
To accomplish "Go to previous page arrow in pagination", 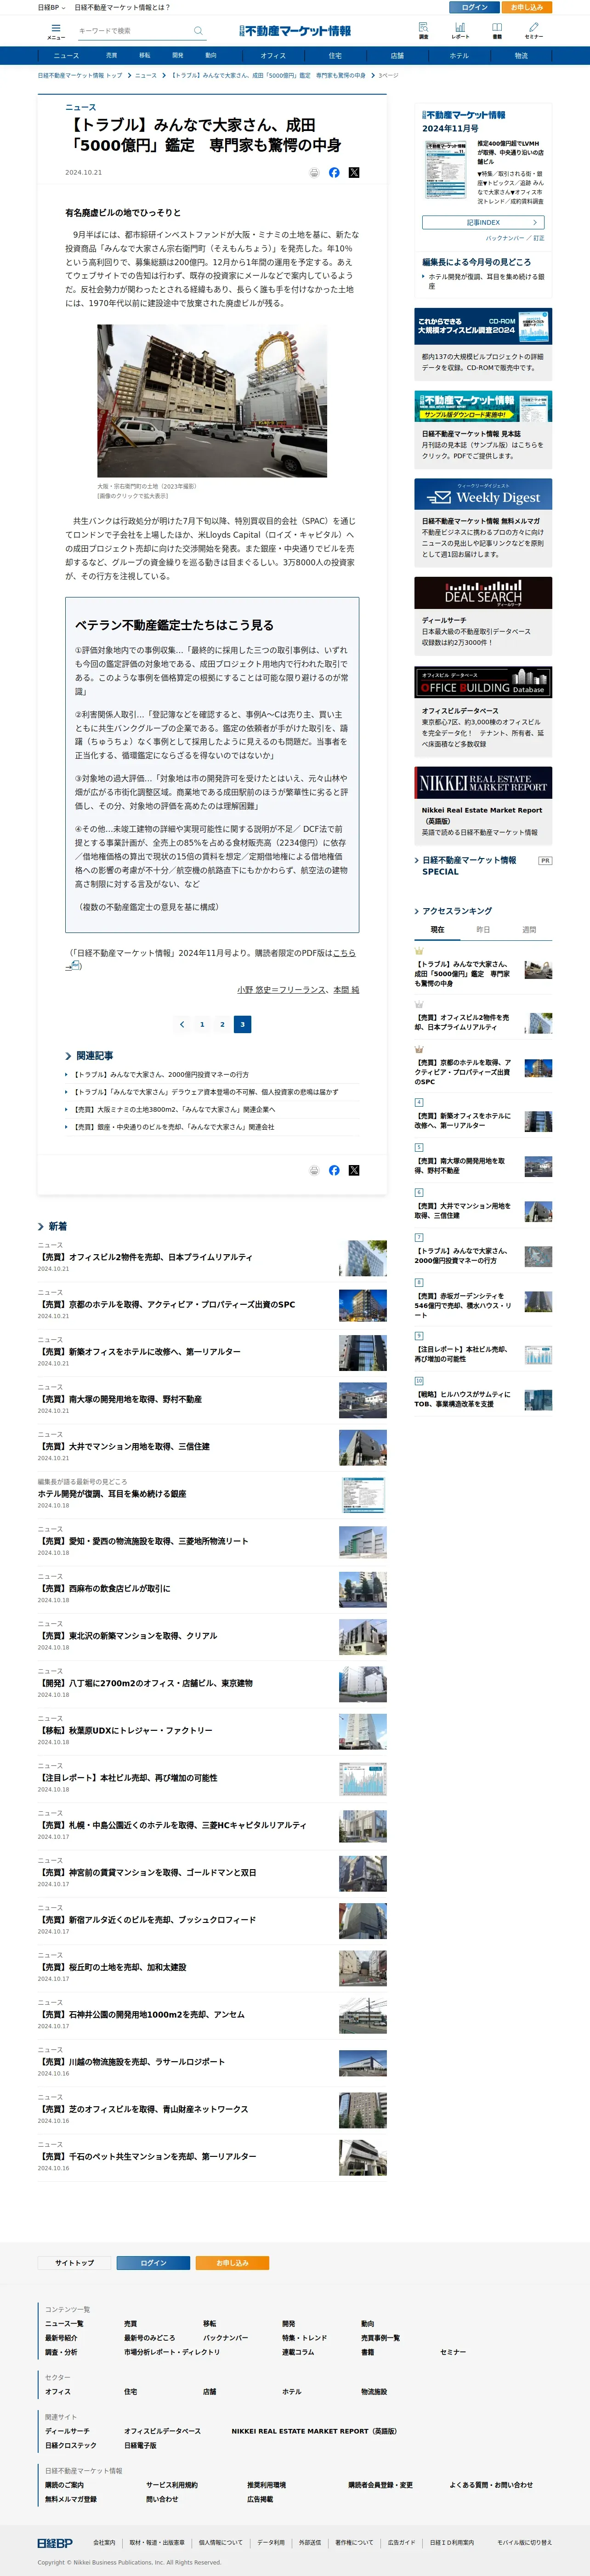I will click(x=182, y=1024).
